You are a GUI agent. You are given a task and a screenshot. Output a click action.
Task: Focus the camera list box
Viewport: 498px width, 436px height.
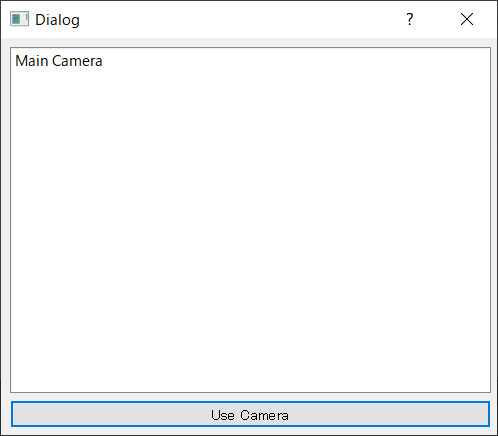(250, 220)
